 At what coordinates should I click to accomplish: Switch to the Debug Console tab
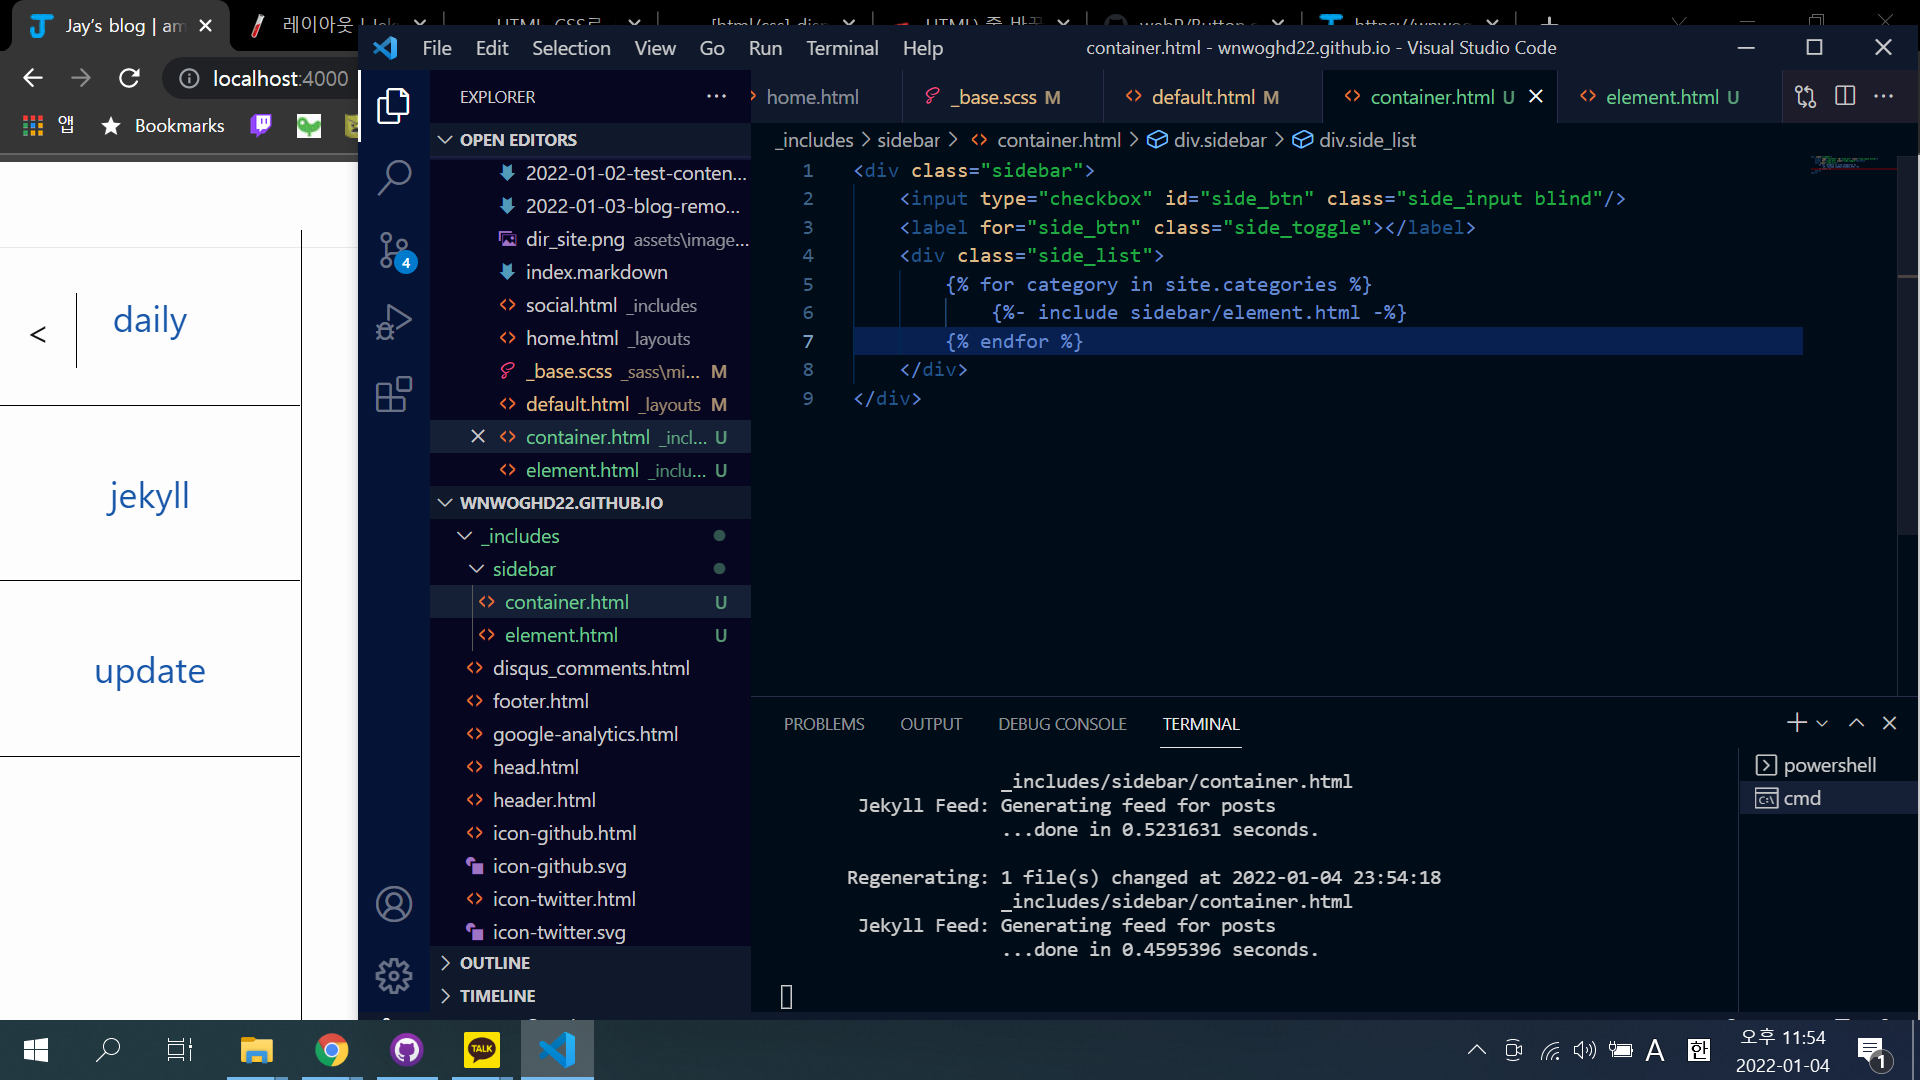point(1062,724)
